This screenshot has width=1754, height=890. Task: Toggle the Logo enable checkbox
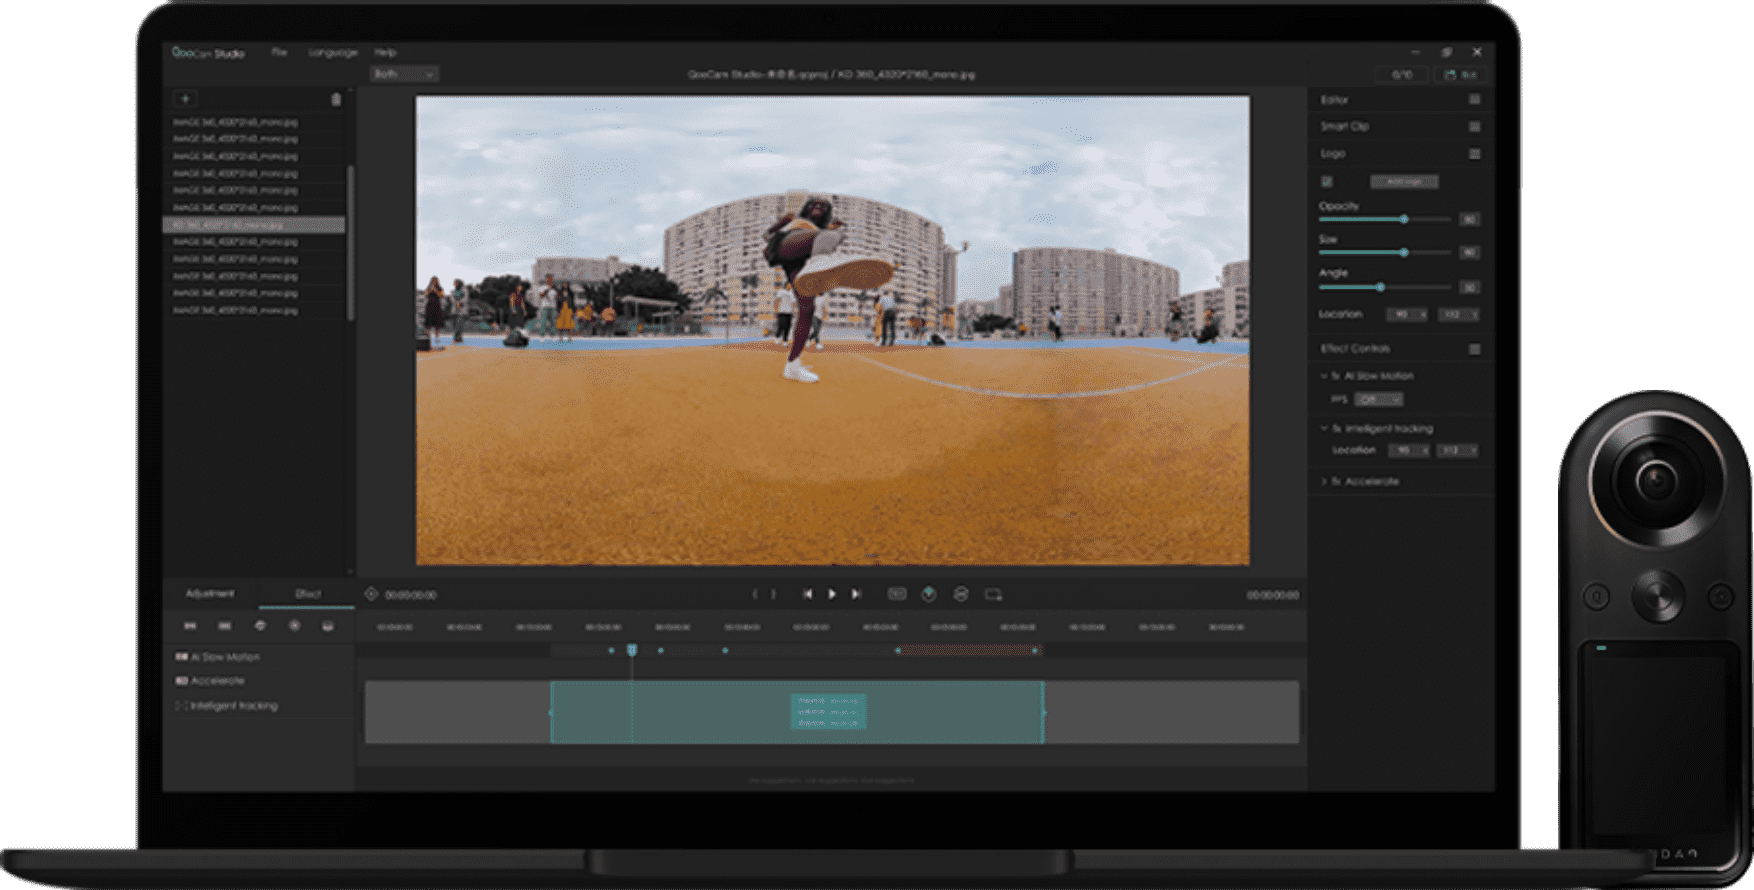tap(1327, 182)
